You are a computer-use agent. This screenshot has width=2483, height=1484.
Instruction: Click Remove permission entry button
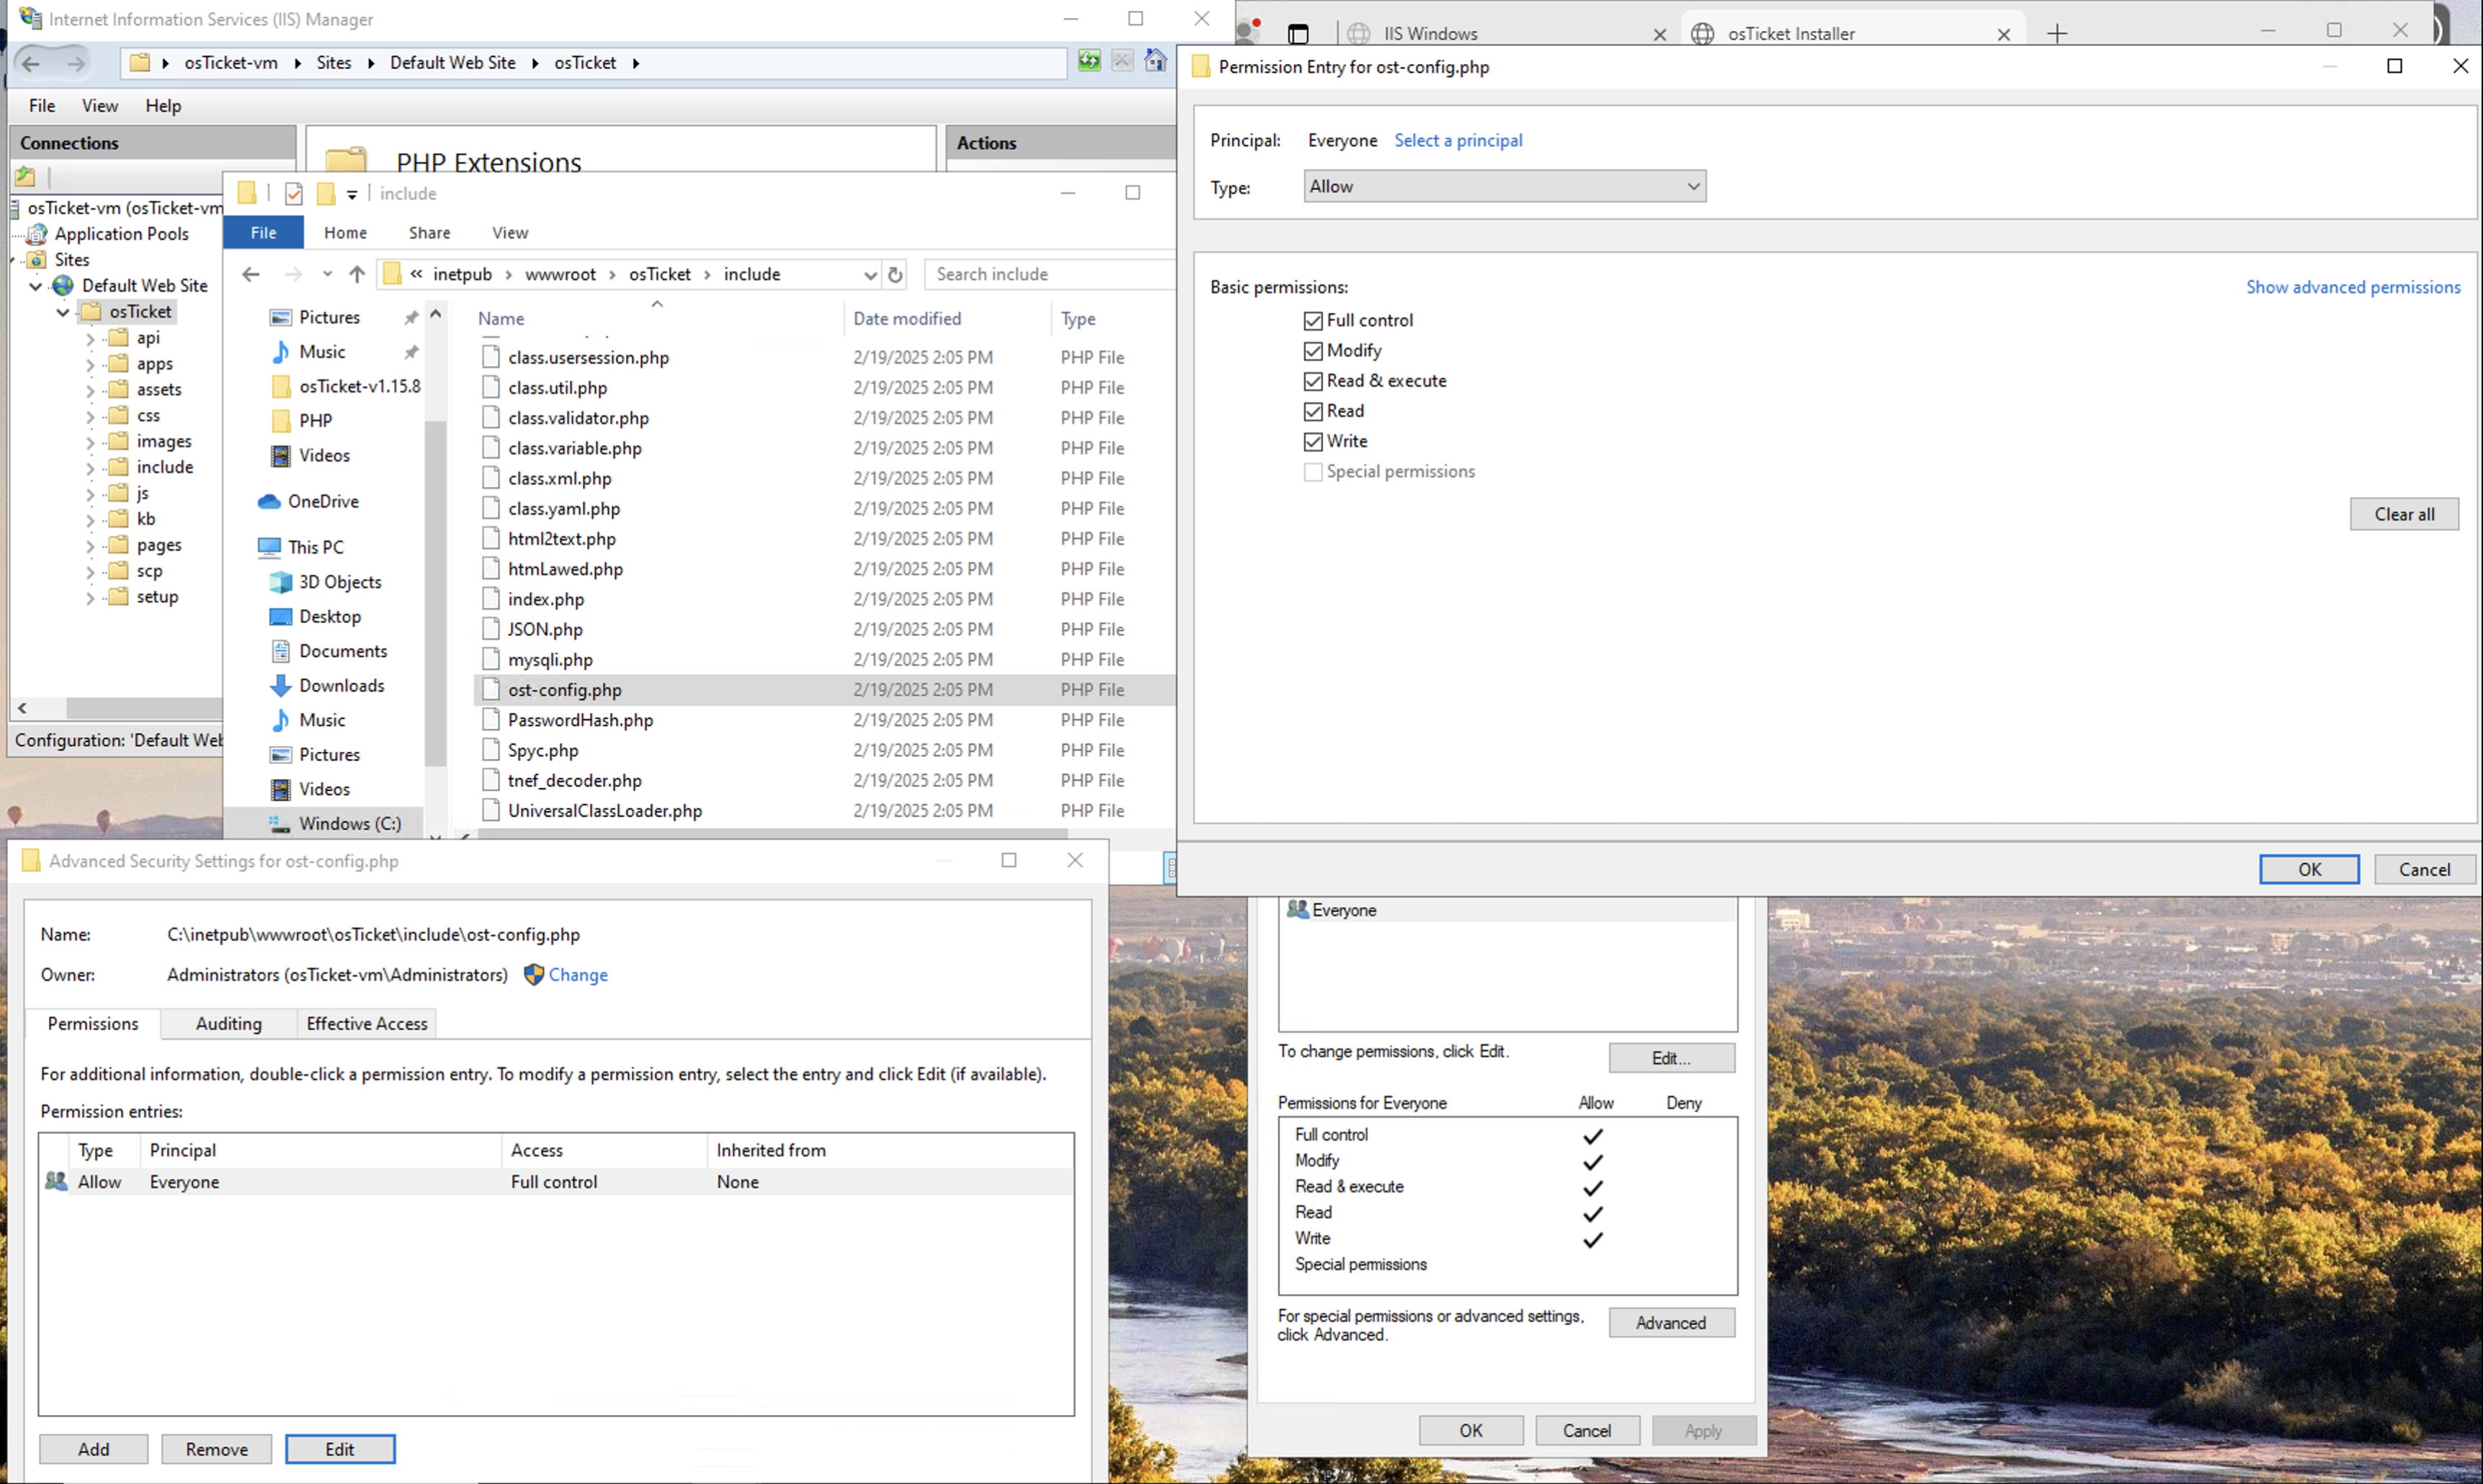pyautogui.click(x=216, y=1449)
